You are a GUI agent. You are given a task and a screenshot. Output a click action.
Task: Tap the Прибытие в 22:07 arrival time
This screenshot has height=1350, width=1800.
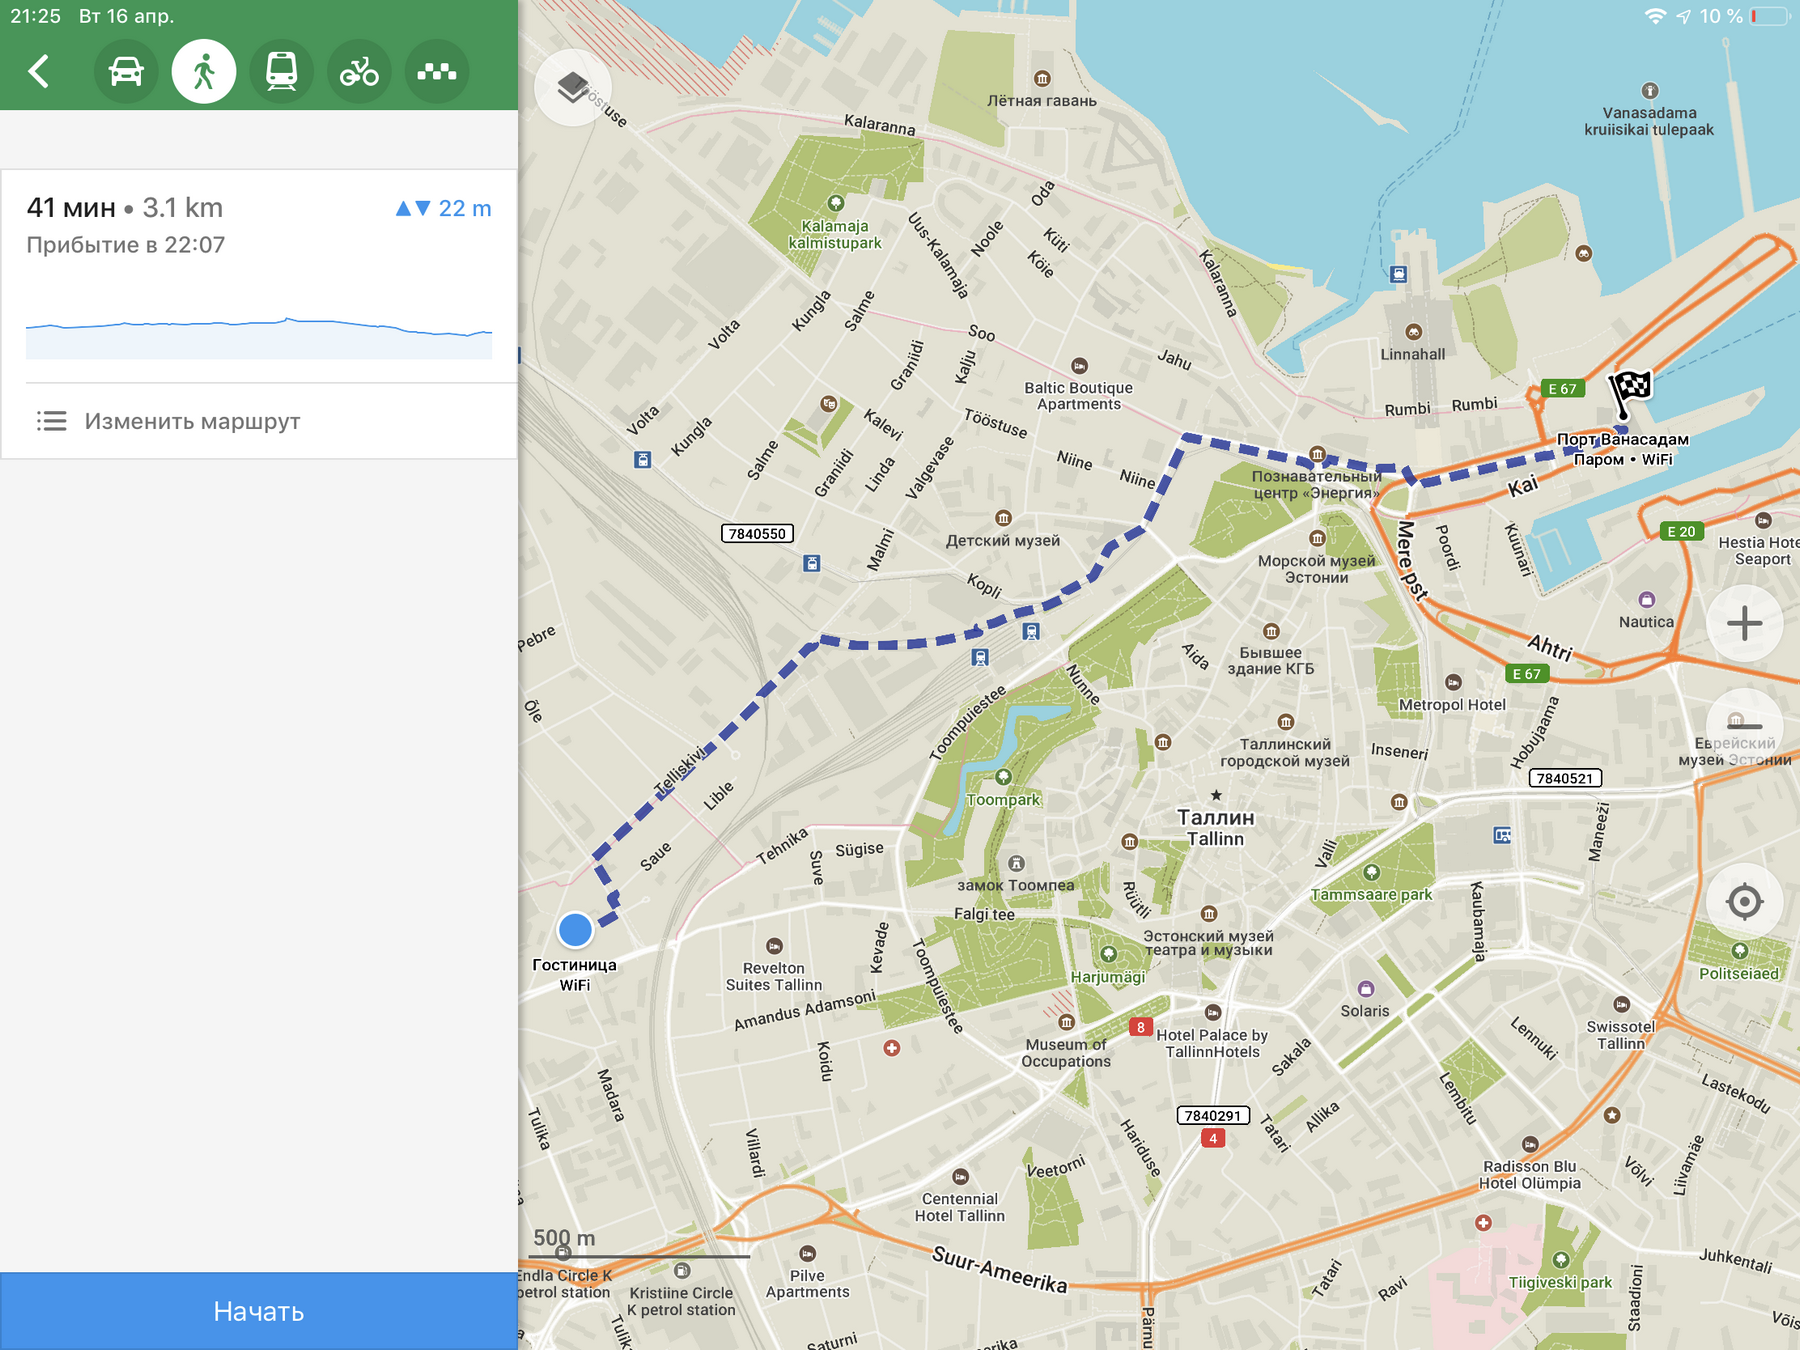(126, 245)
